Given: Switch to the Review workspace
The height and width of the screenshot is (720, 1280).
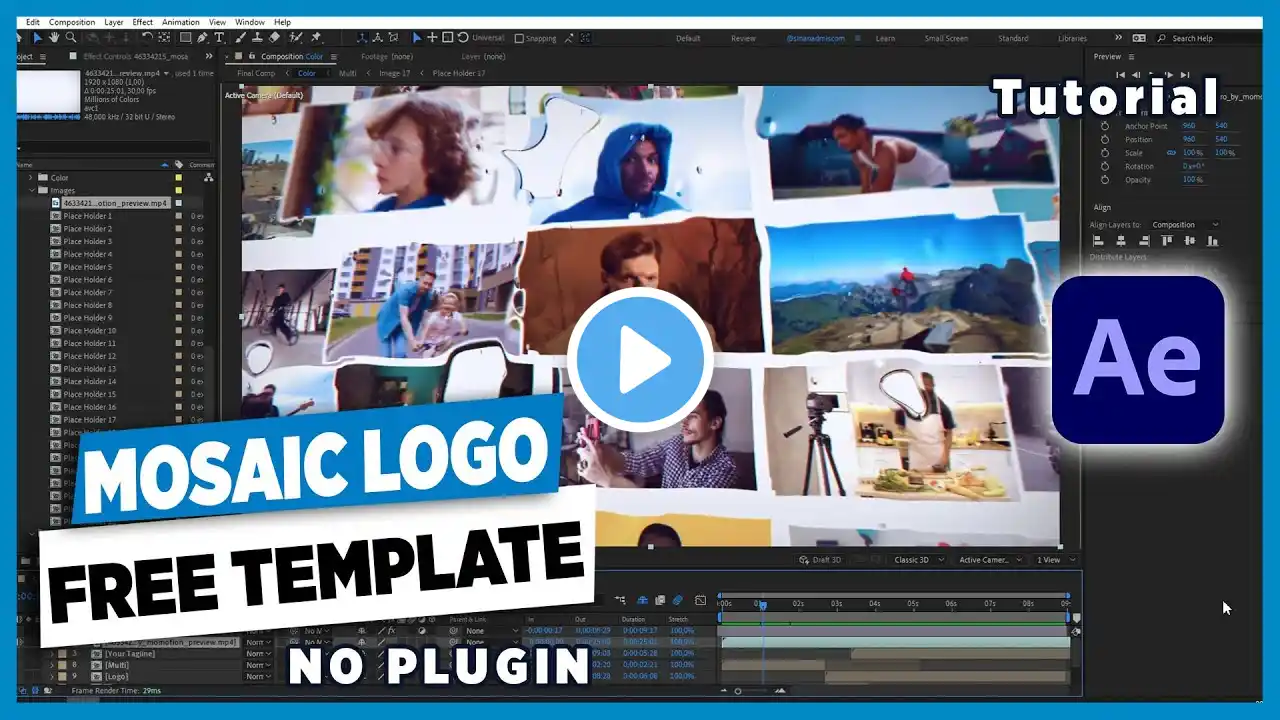Looking at the screenshot, I should pyautogui.click(x=743, y=38).
